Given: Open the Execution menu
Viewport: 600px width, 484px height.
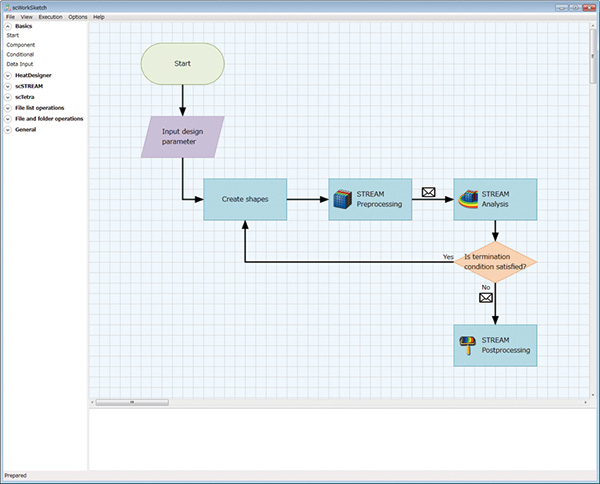Looking at the screenshot, I should pyautogui.click(x=50, y=17).
